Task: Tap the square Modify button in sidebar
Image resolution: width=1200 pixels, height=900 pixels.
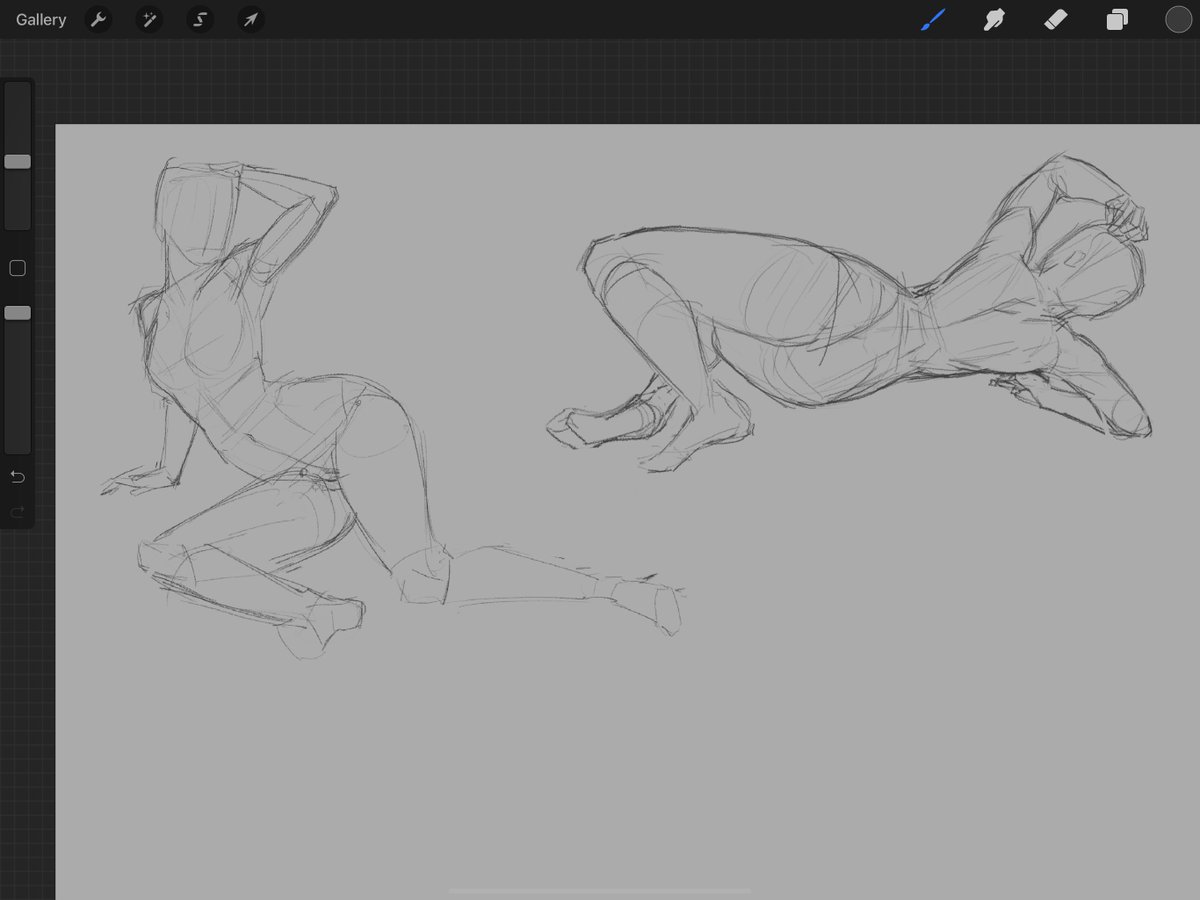Action: click(x=17, y=268)
